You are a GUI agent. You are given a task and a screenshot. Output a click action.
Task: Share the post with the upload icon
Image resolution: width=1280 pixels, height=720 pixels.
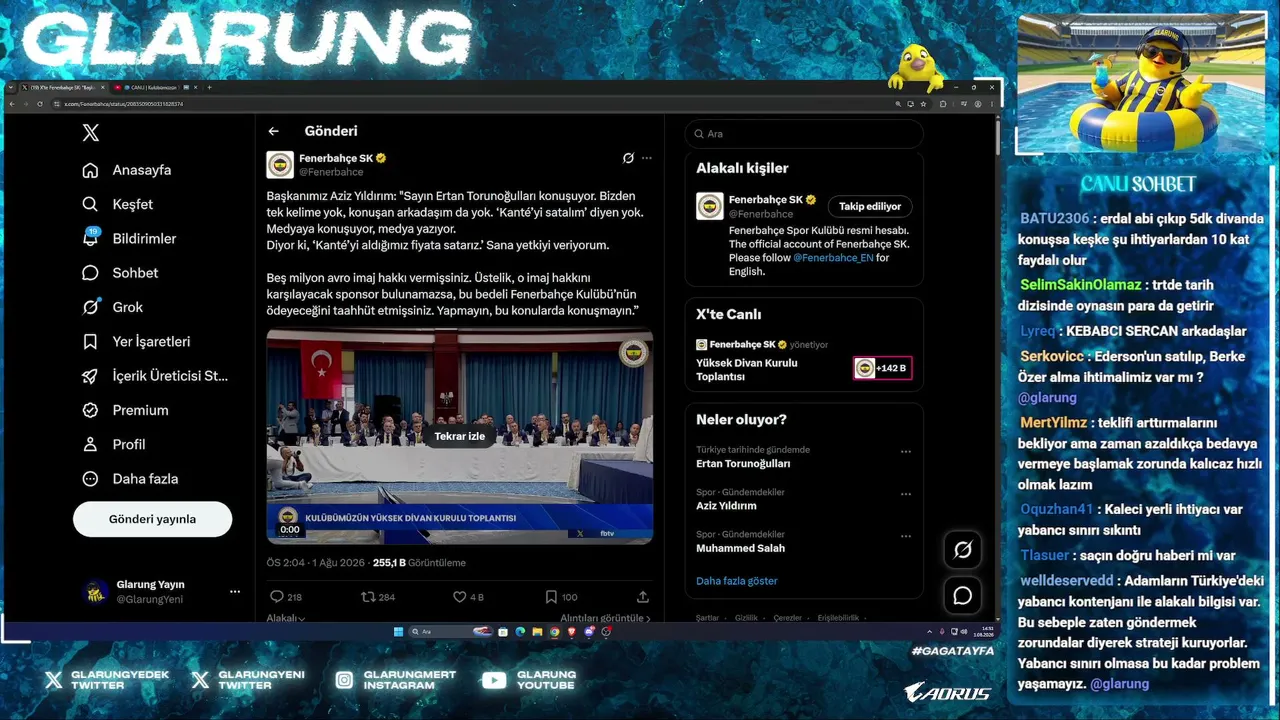click(643, 597)
